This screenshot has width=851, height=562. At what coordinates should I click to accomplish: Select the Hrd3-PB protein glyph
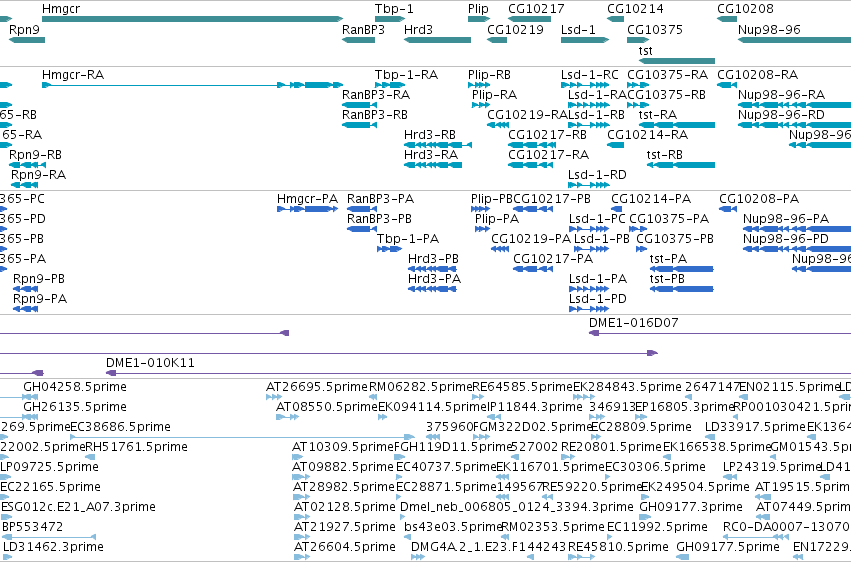pyautogui.click(x=433, y=269)
